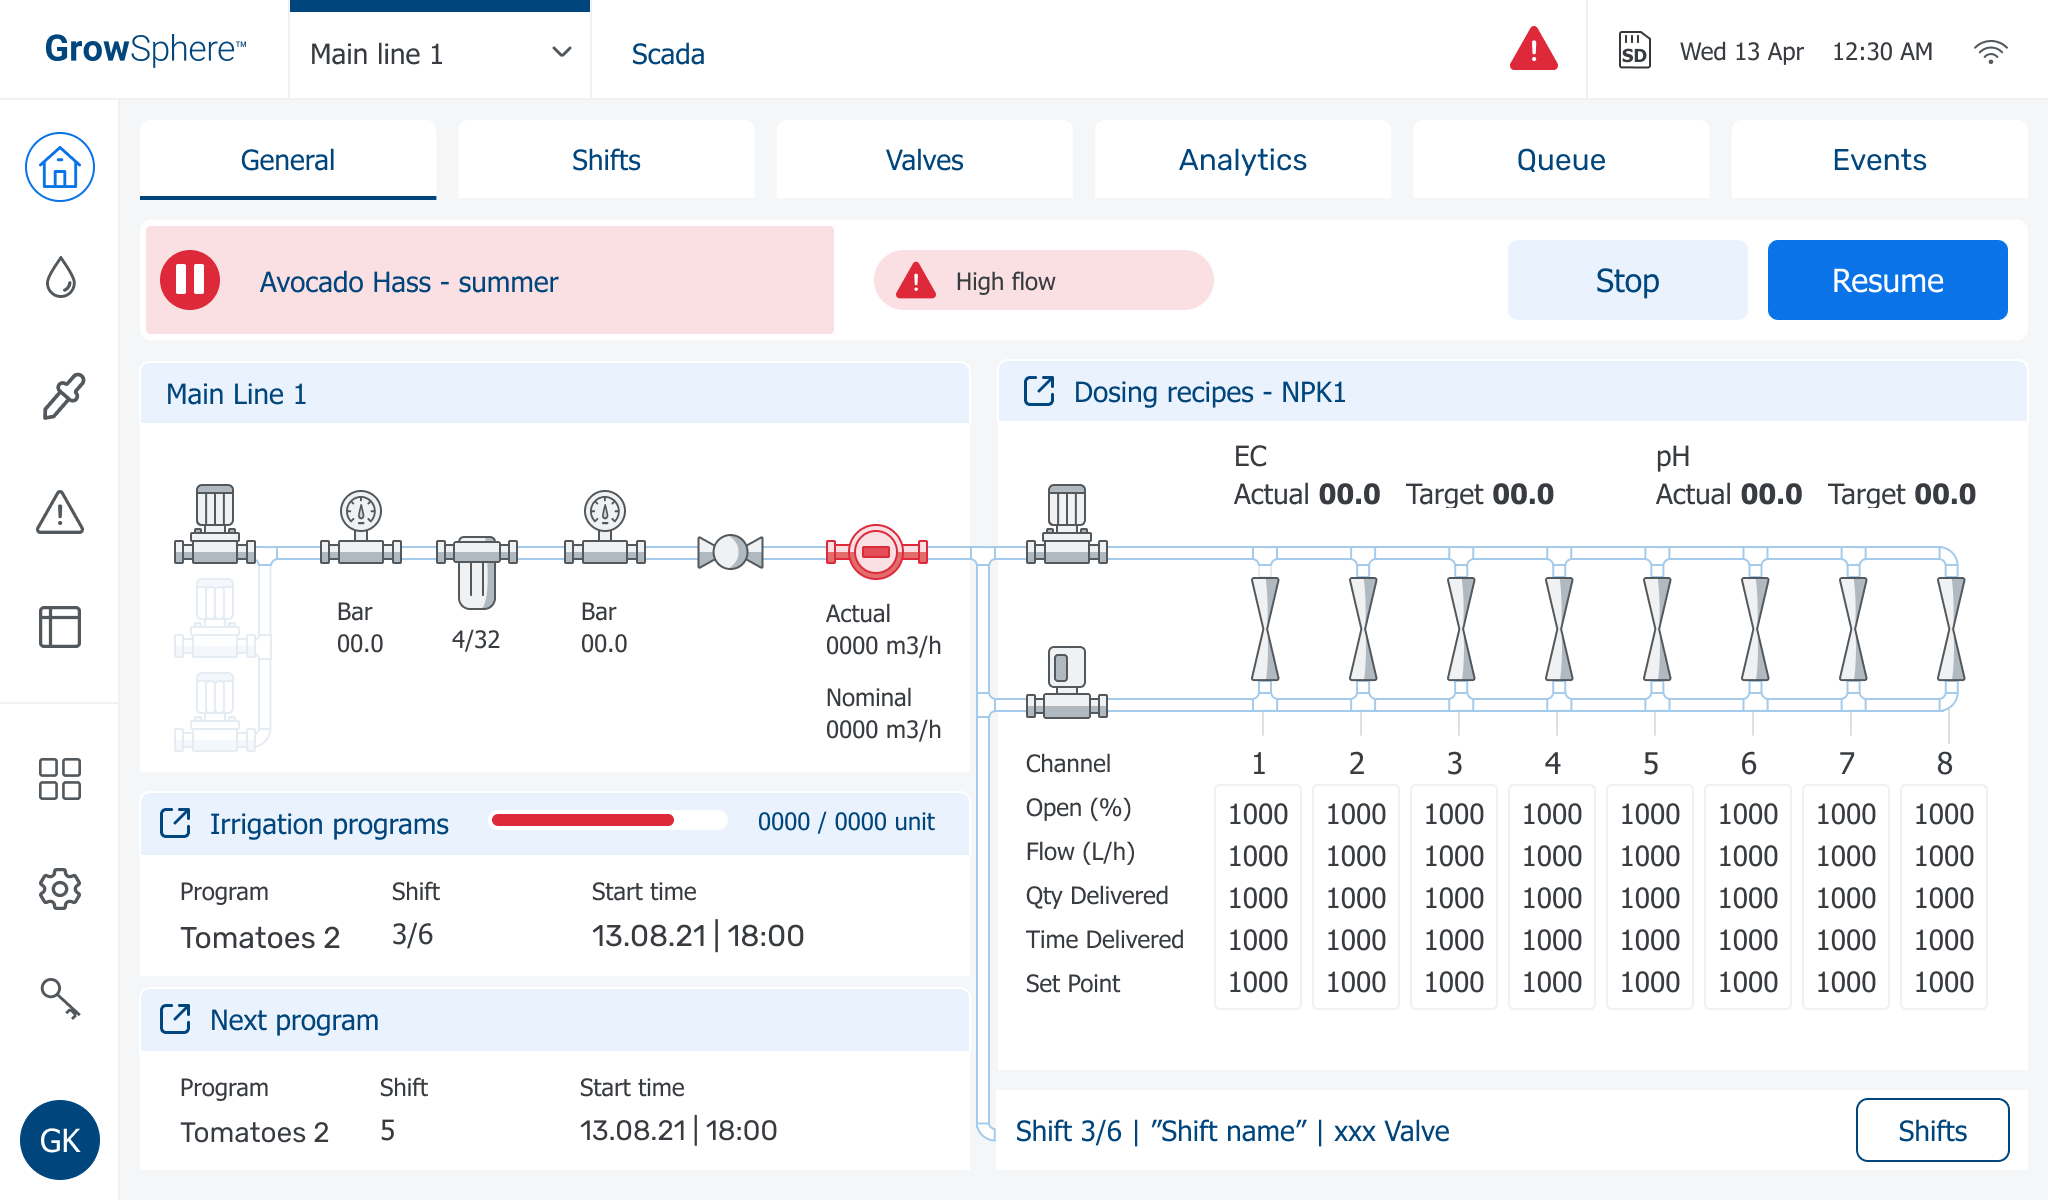Open the GK user avatar
Screen dimensions: 2048x1200
[x=60, y=1140]
